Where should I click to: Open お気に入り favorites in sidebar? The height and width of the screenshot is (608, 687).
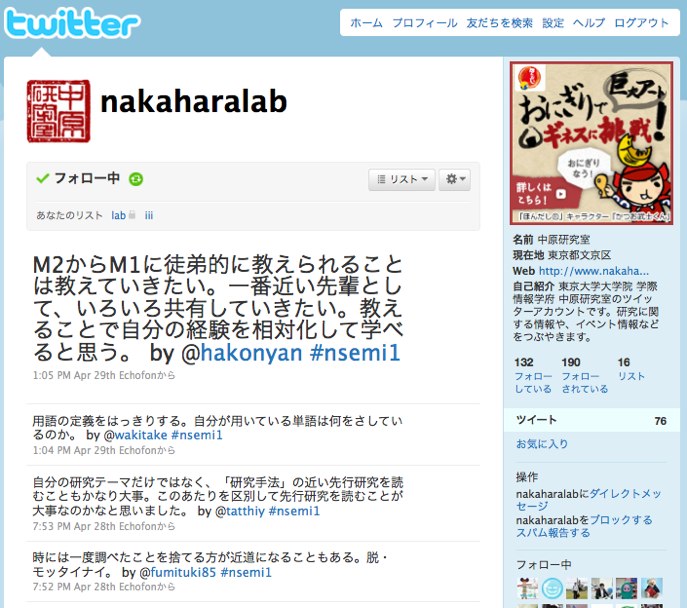pos(542,444)
